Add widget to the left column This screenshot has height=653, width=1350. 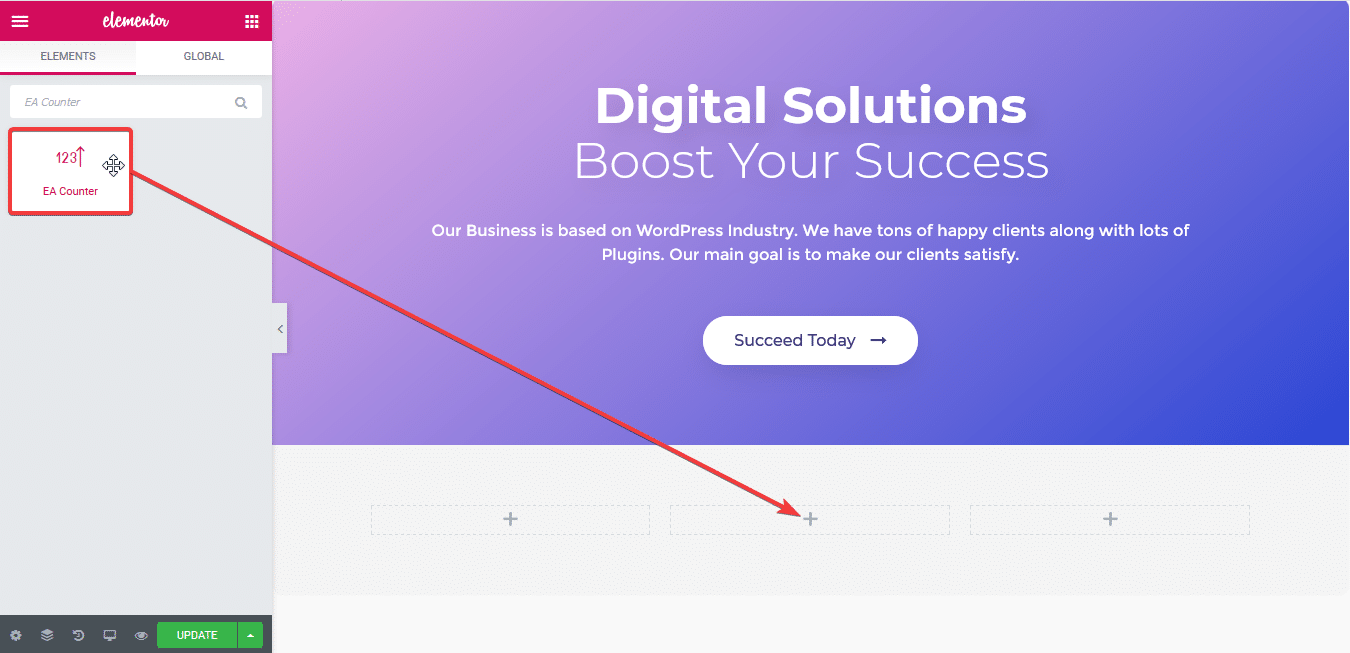(x=510, y=519)
